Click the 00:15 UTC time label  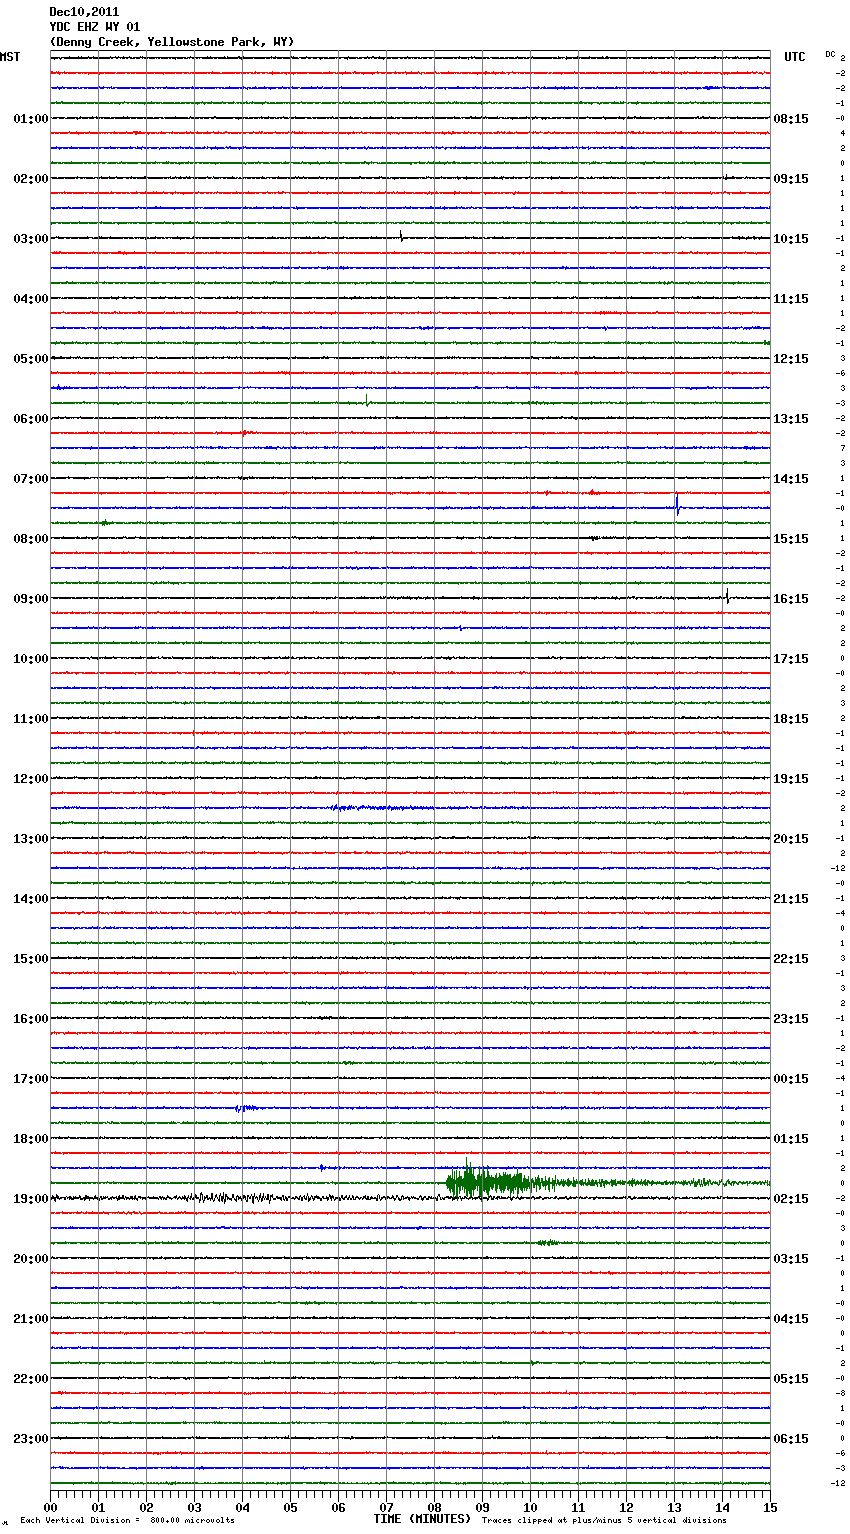(x=791, y=1079)
